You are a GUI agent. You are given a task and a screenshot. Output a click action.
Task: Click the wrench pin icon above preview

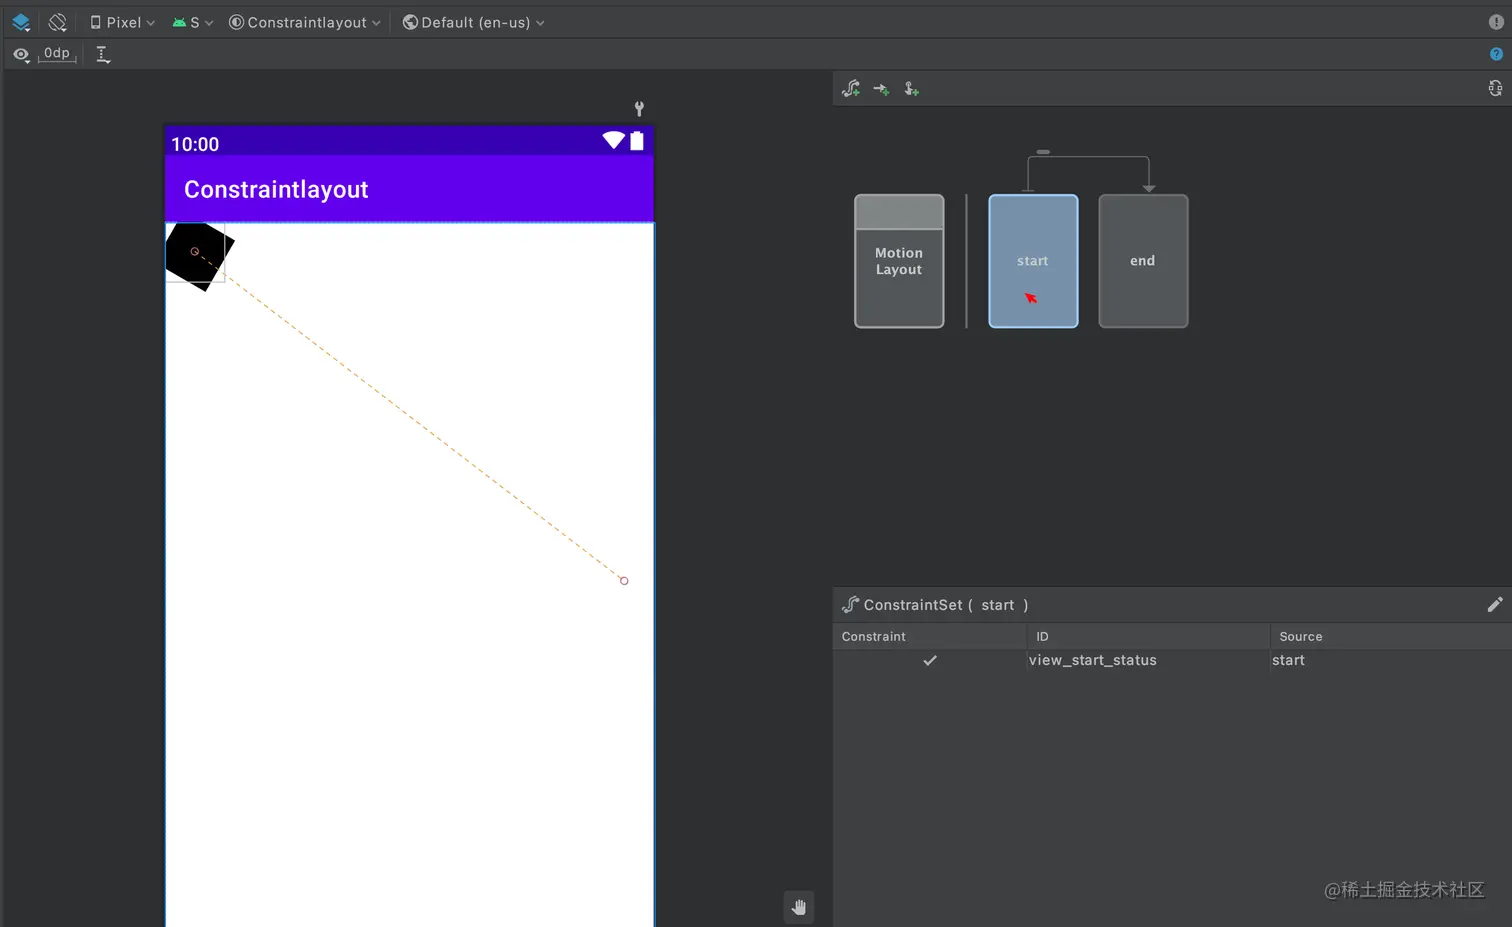click(x=639, y=108)
